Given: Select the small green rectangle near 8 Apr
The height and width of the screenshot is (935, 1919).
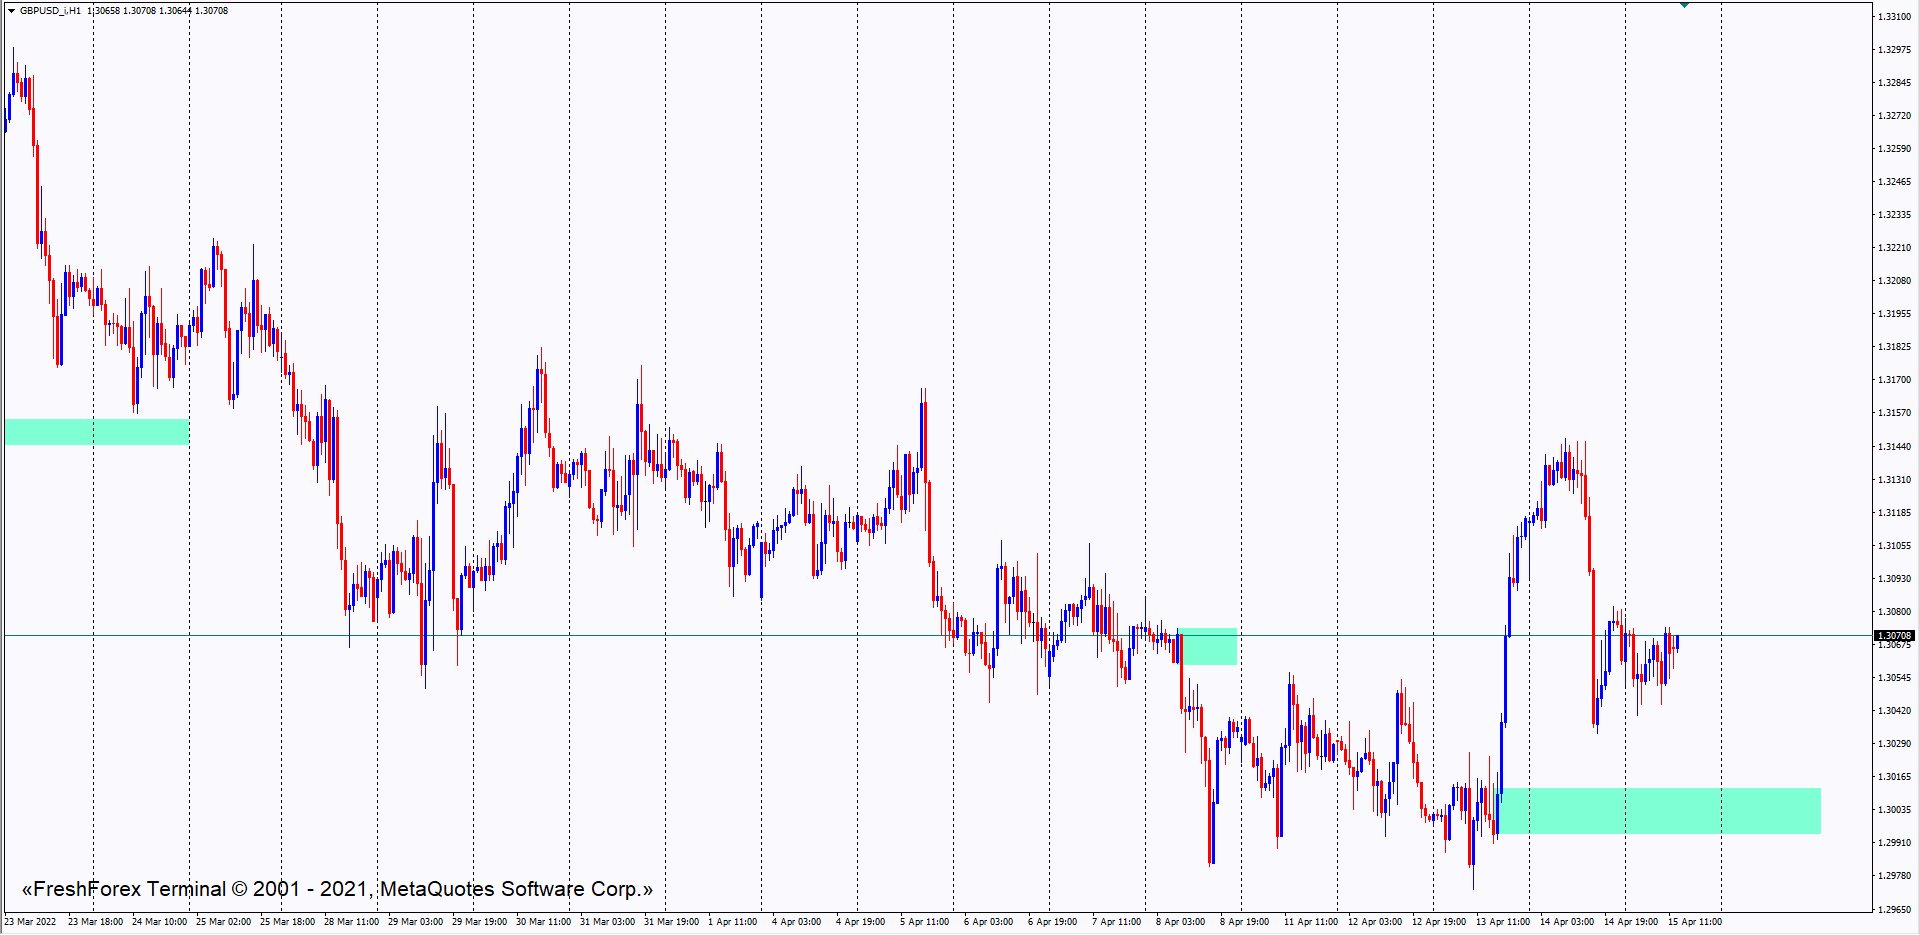Looking at the screenshot, I should click(1210, 646).
